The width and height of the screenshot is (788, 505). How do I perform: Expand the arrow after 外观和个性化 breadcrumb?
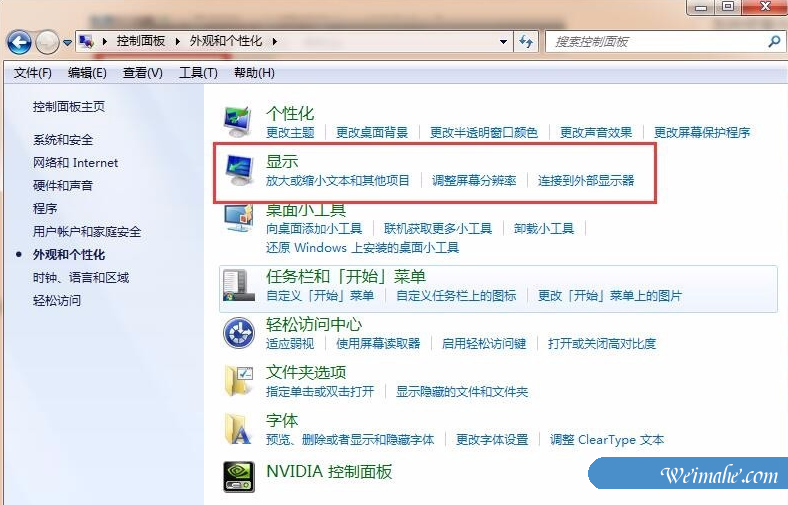click(274, 41)
